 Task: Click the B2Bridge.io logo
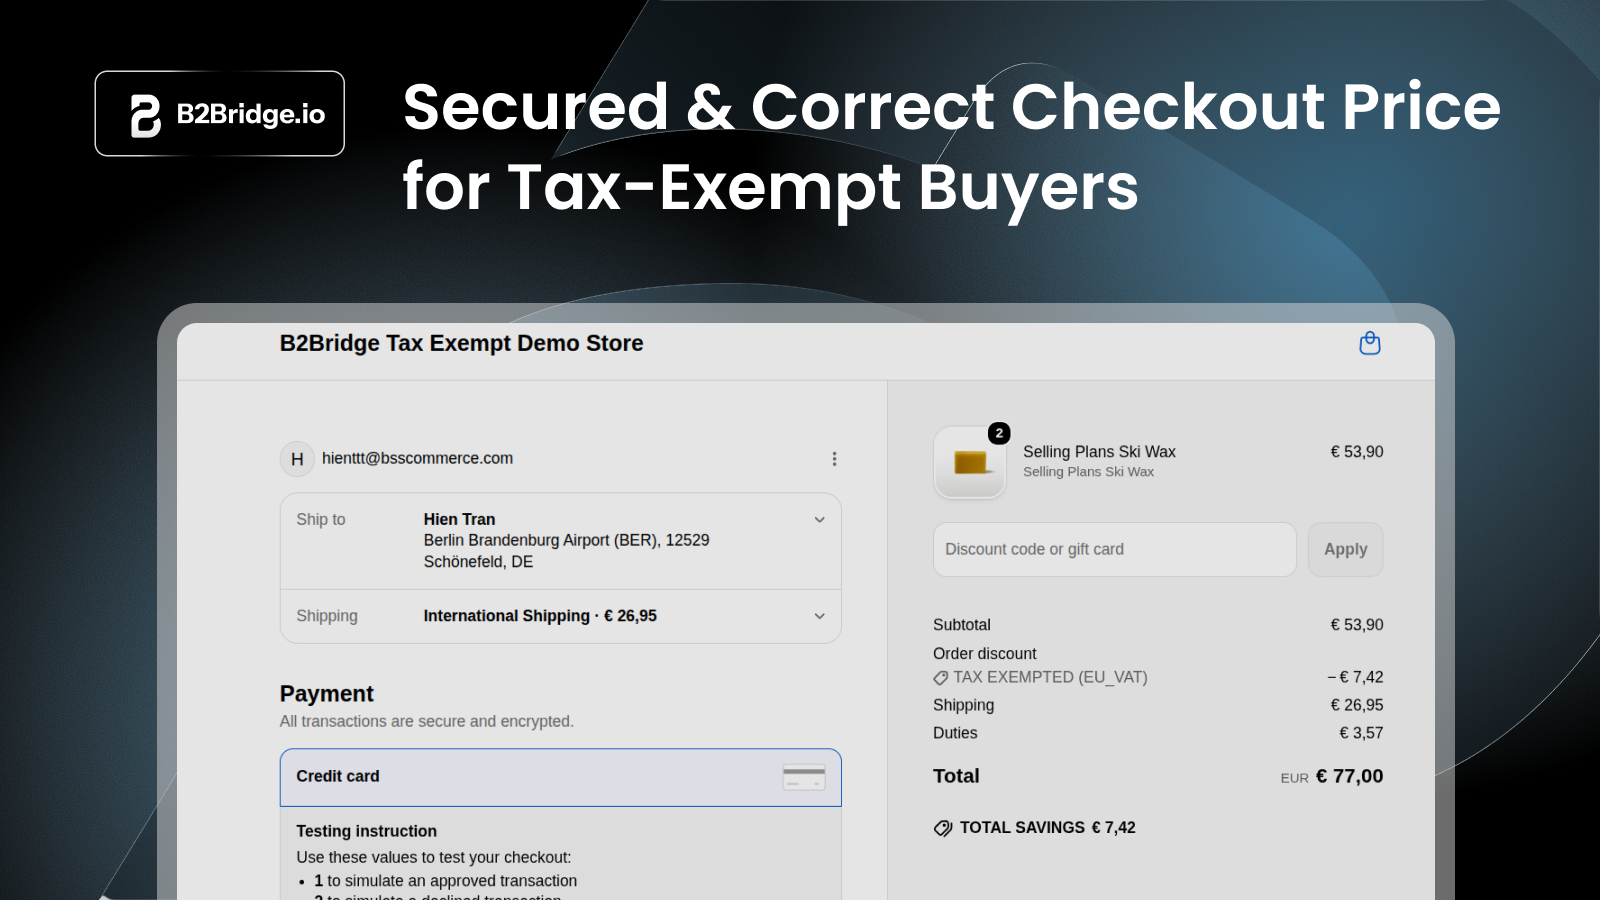tap(220, 113)
